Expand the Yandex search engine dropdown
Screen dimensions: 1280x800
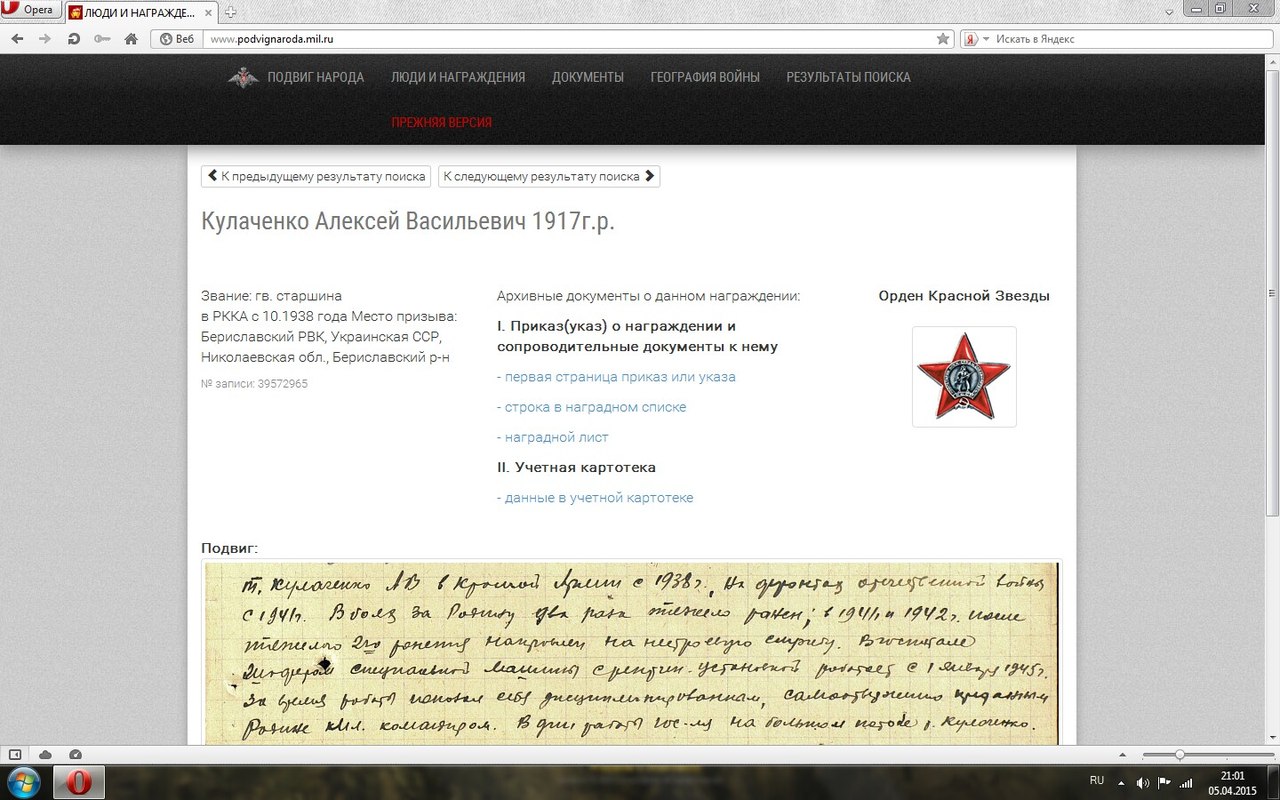[x=985, y=39]
